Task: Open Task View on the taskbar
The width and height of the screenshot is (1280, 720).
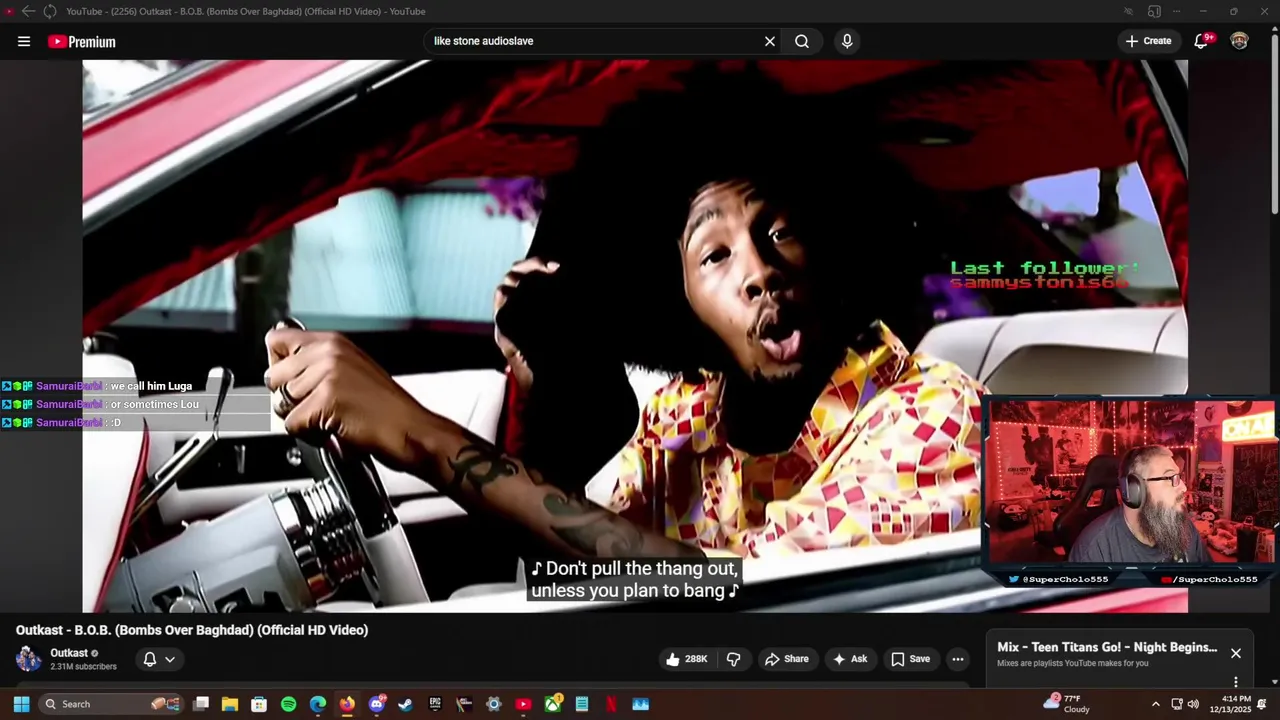Action: click(201, 704)
